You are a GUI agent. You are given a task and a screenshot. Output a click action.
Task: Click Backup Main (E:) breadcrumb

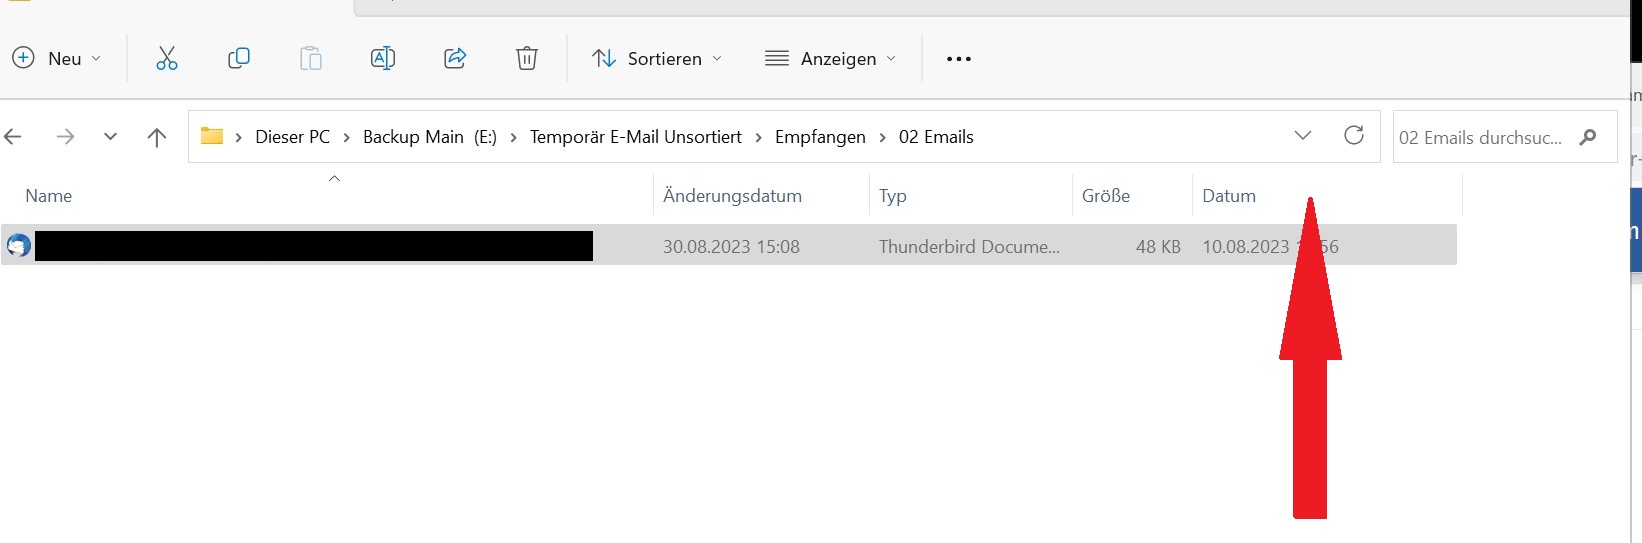point(429,137)
